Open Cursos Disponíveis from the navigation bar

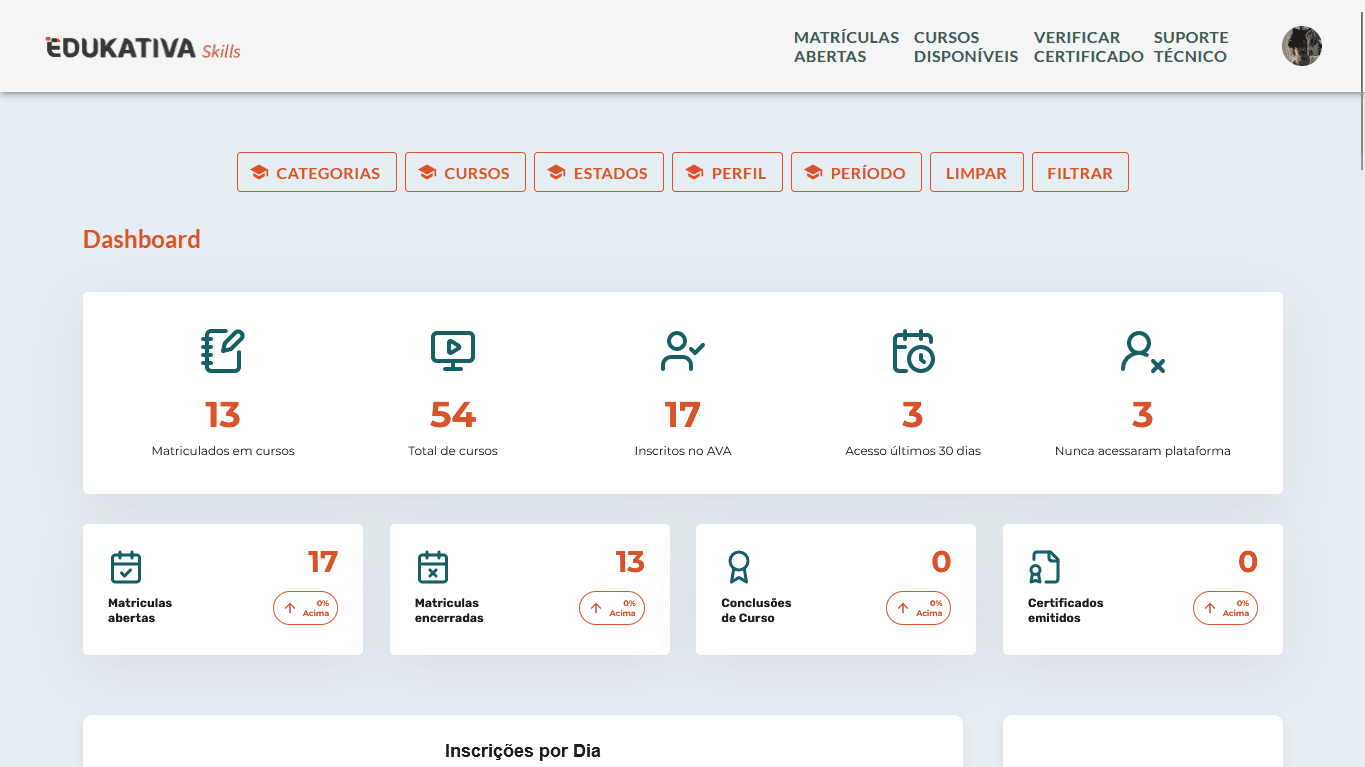pos(965,47)
